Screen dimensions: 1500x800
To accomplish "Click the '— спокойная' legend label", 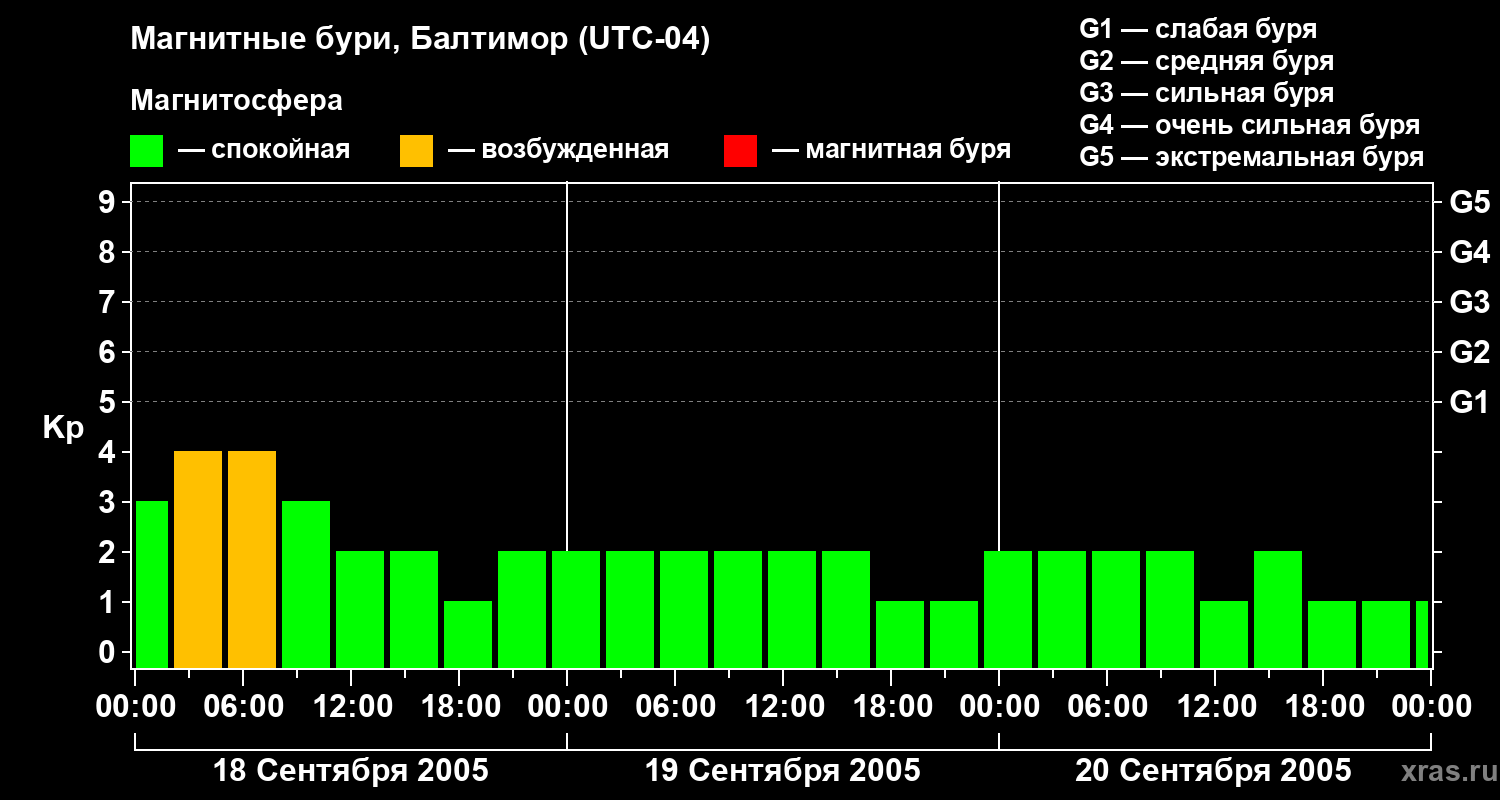I will coord(264,151).
